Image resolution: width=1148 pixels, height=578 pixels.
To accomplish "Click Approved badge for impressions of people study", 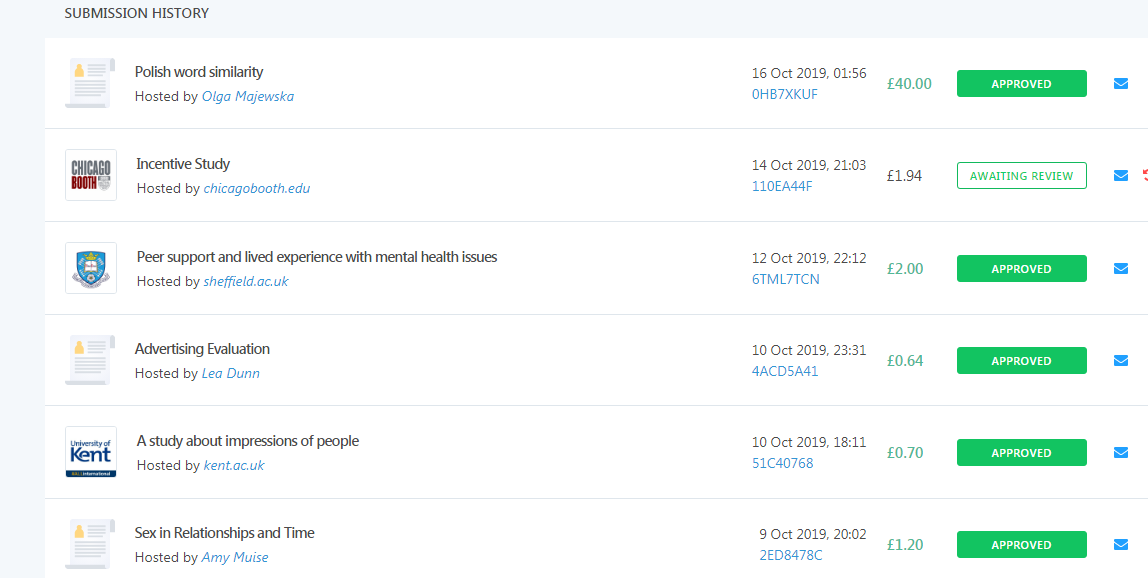I will (x=1021, y=453).
